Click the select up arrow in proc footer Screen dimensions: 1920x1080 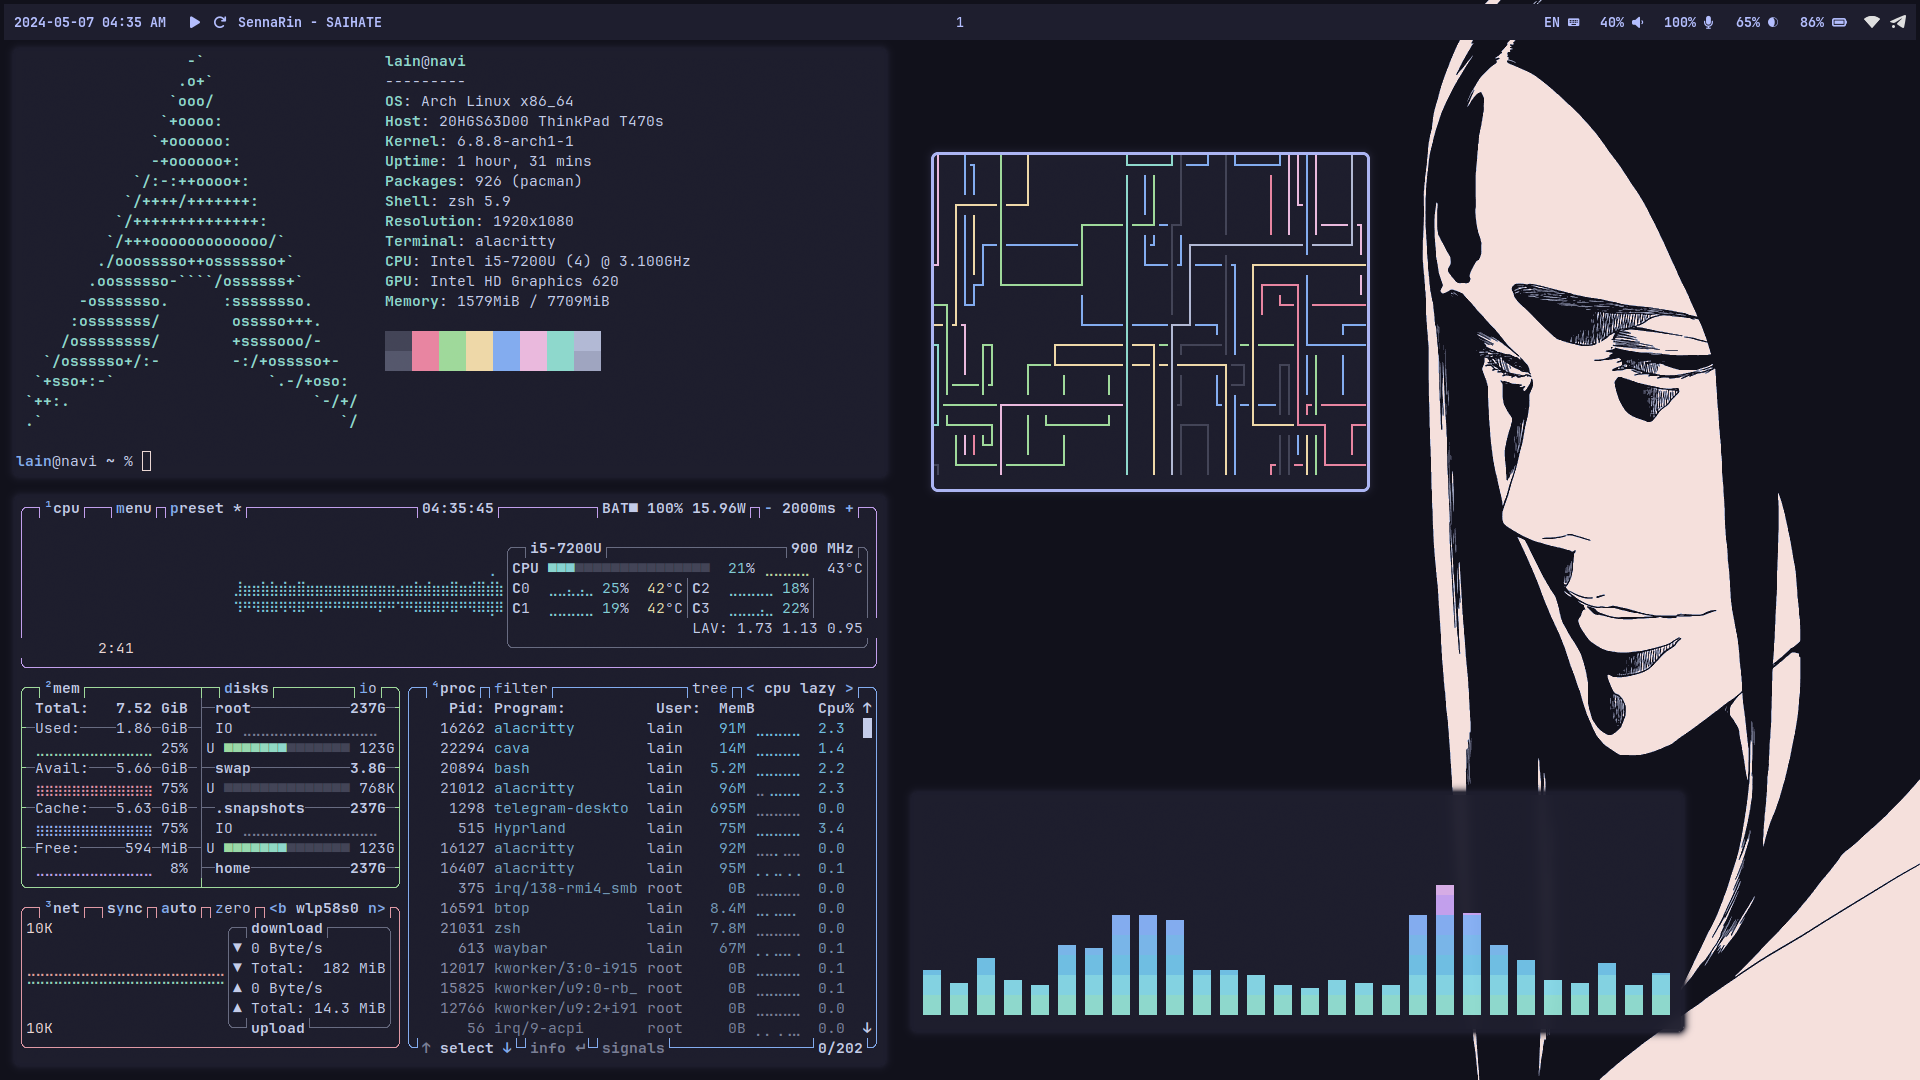pyautogui.click(x=426, y=1048)
